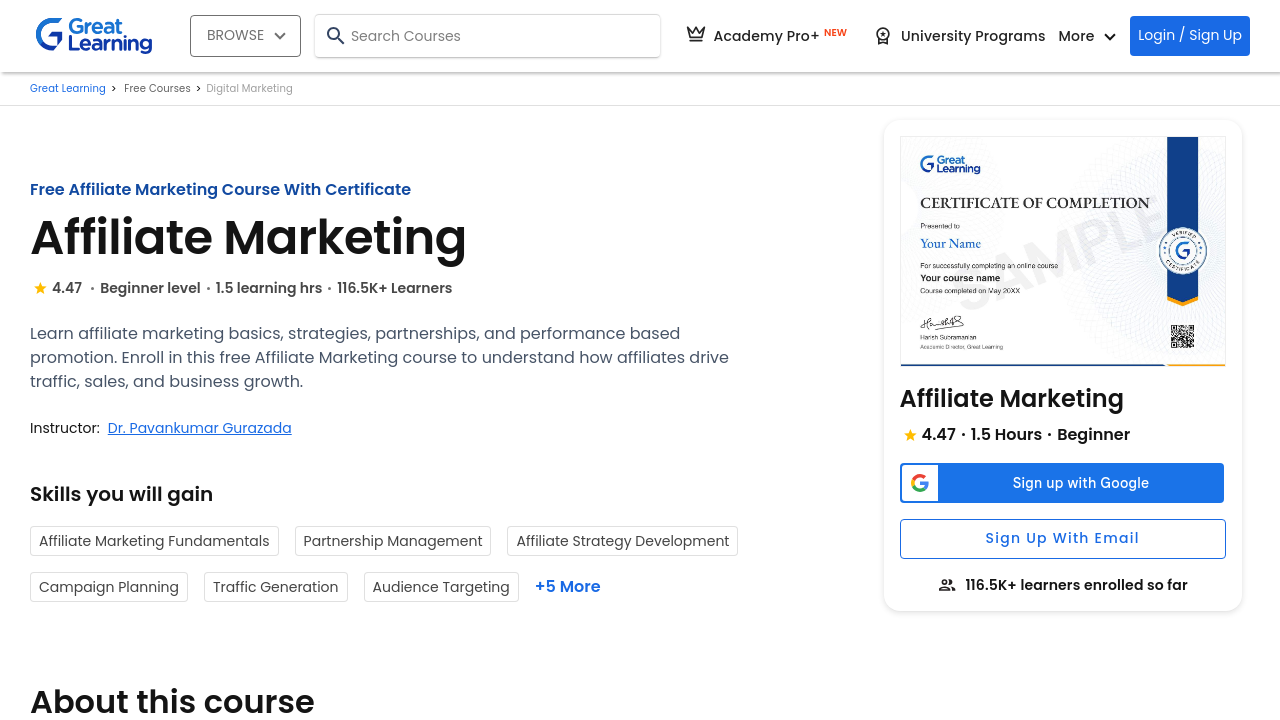Click the Login / Sign Up button
Viewport: 1280px width, 720px height.
click(1190, 36)
